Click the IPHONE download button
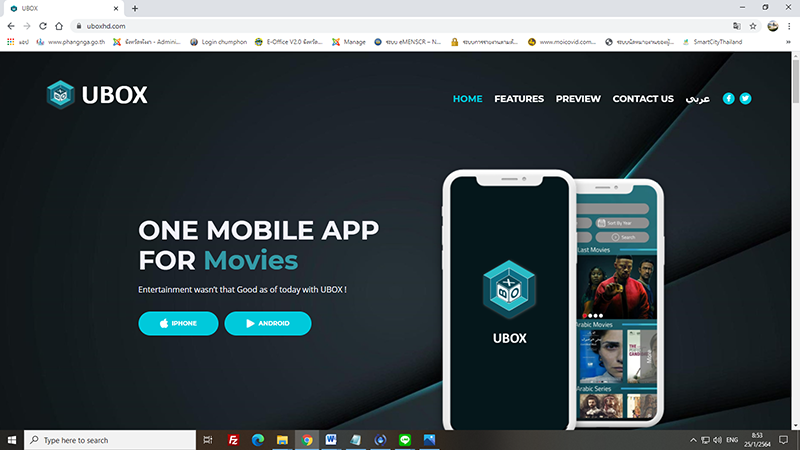This screenshot has height=450, width=800. pos(178,323)
